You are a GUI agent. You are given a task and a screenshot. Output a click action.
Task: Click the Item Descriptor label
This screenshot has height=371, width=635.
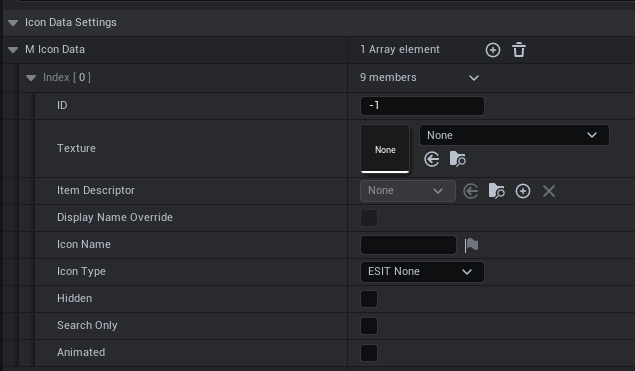coord(96,190)
